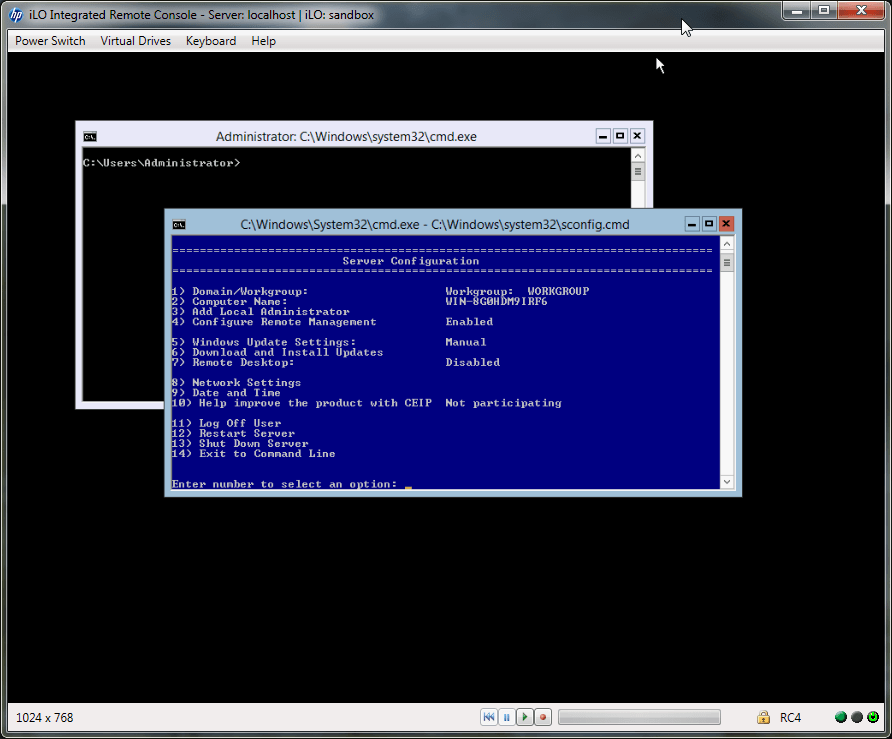Click the 'Enter number to select' prompt line
The image size is (892, 739).
(285, 484)
